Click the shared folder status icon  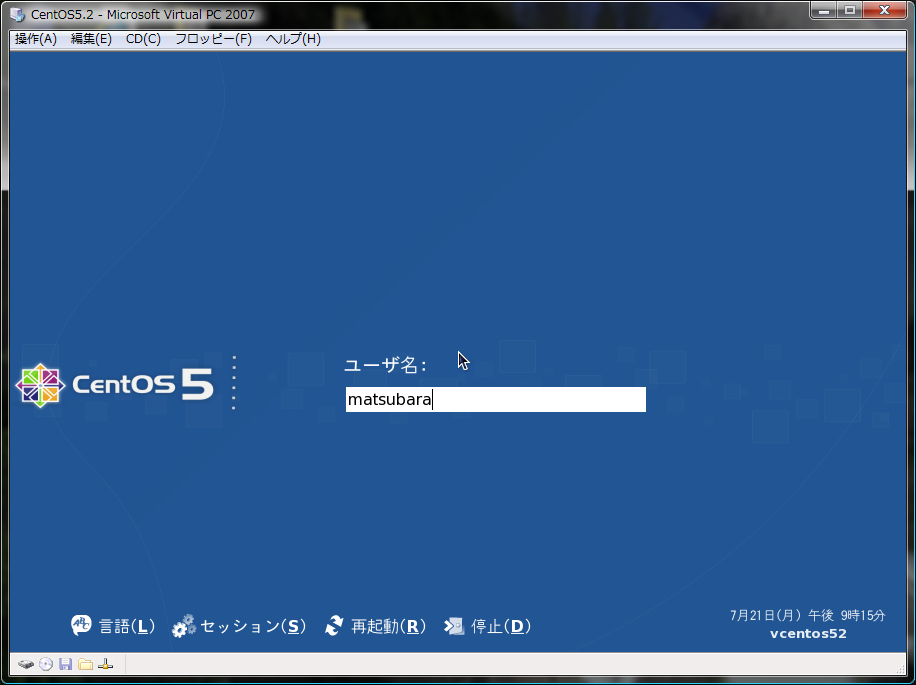coord(85,664)
